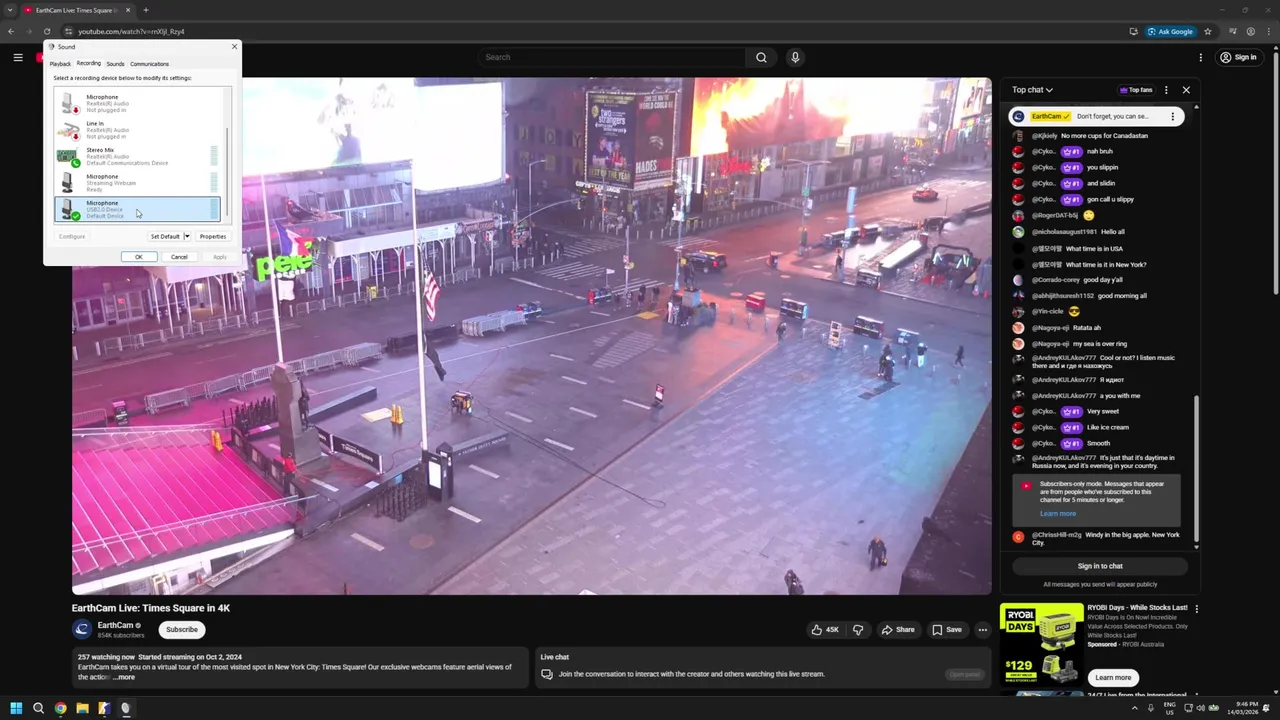Viewport: 1280px width, 720px height.
Task: Cancel the Sound dialog
Action: (x=179, y=257)
